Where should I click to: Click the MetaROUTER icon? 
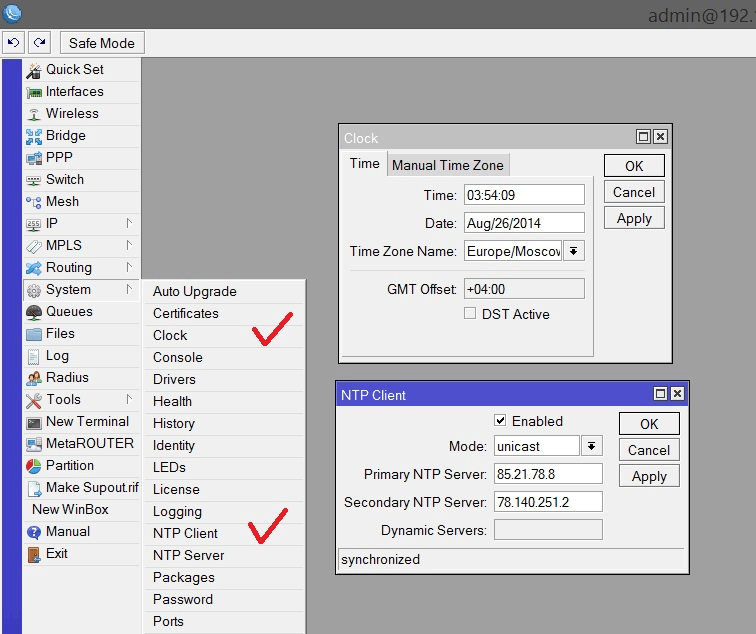click(34, 445)
